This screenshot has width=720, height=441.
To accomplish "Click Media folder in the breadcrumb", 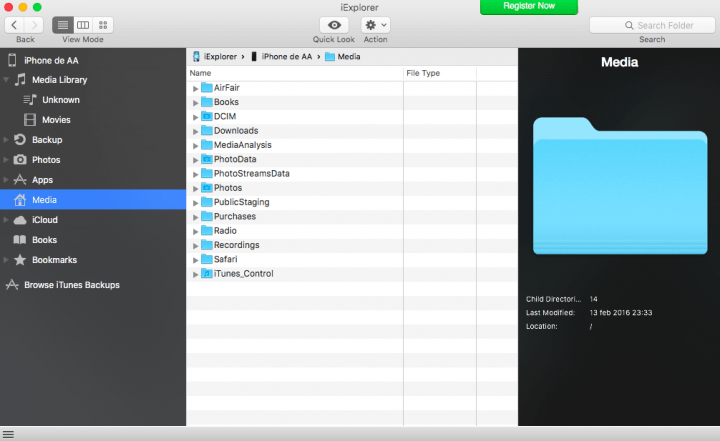I will coord(343,57).
